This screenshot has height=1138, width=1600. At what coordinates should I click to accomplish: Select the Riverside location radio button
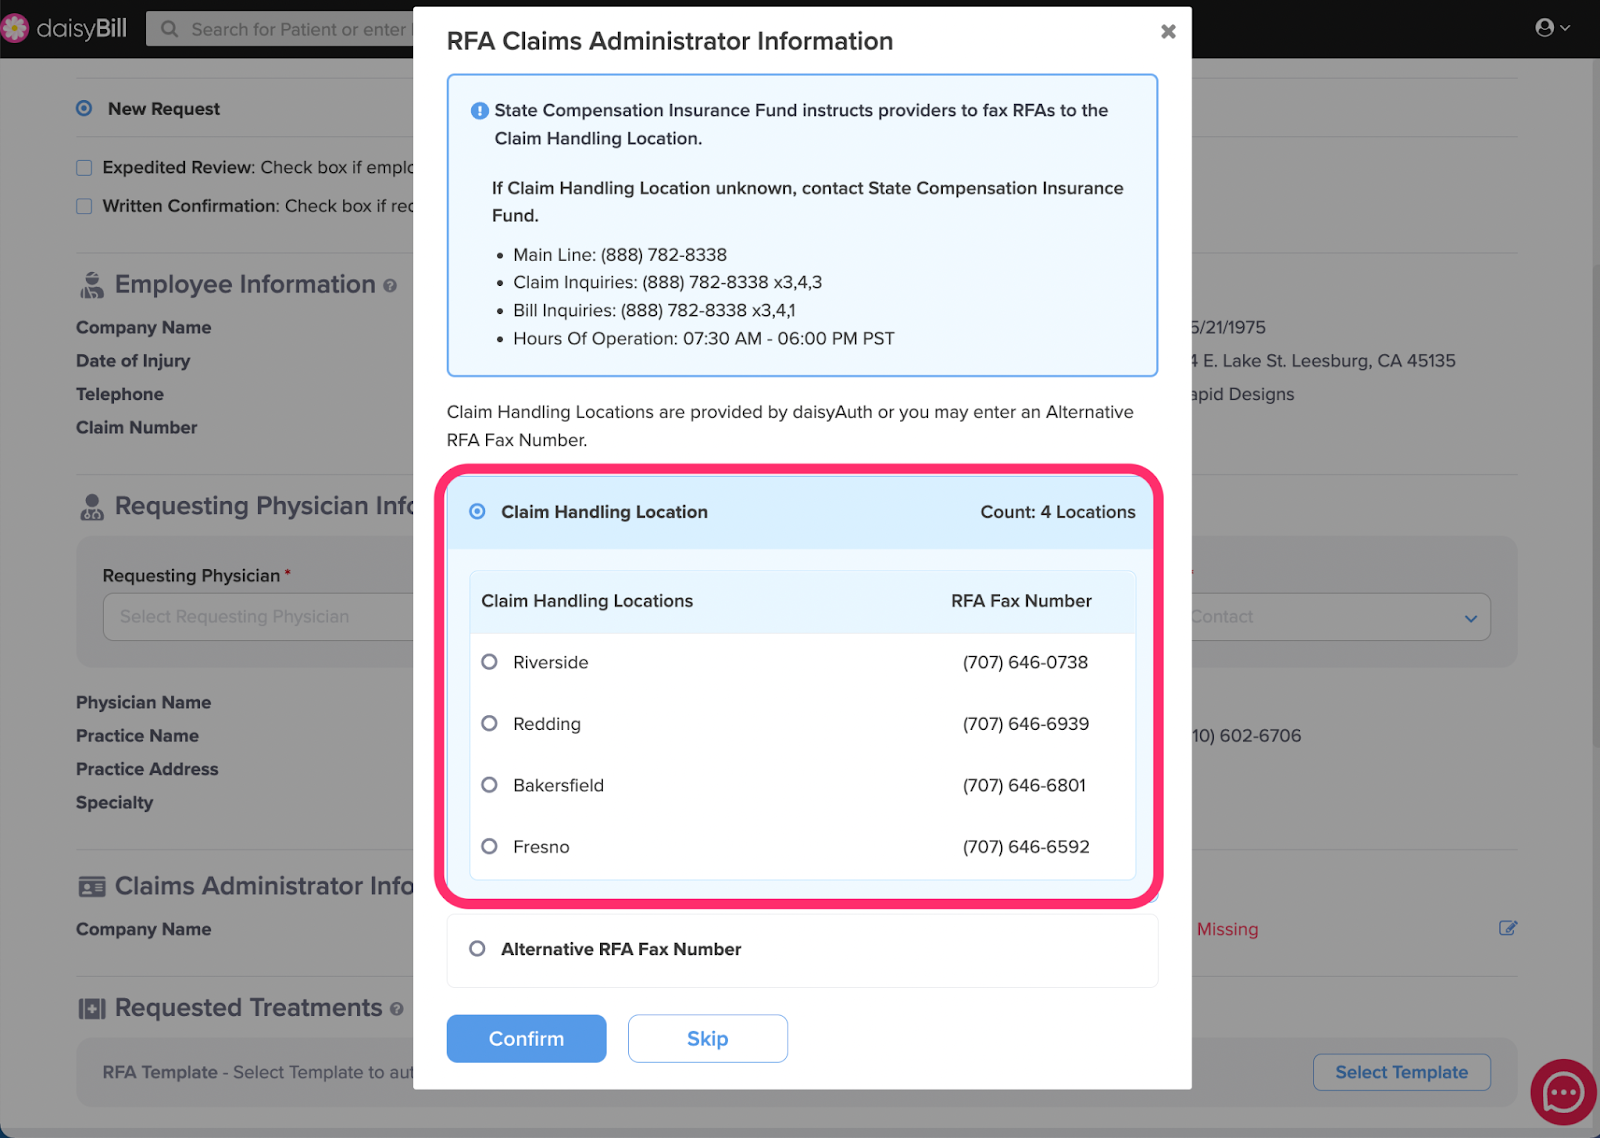click(489, 662)
